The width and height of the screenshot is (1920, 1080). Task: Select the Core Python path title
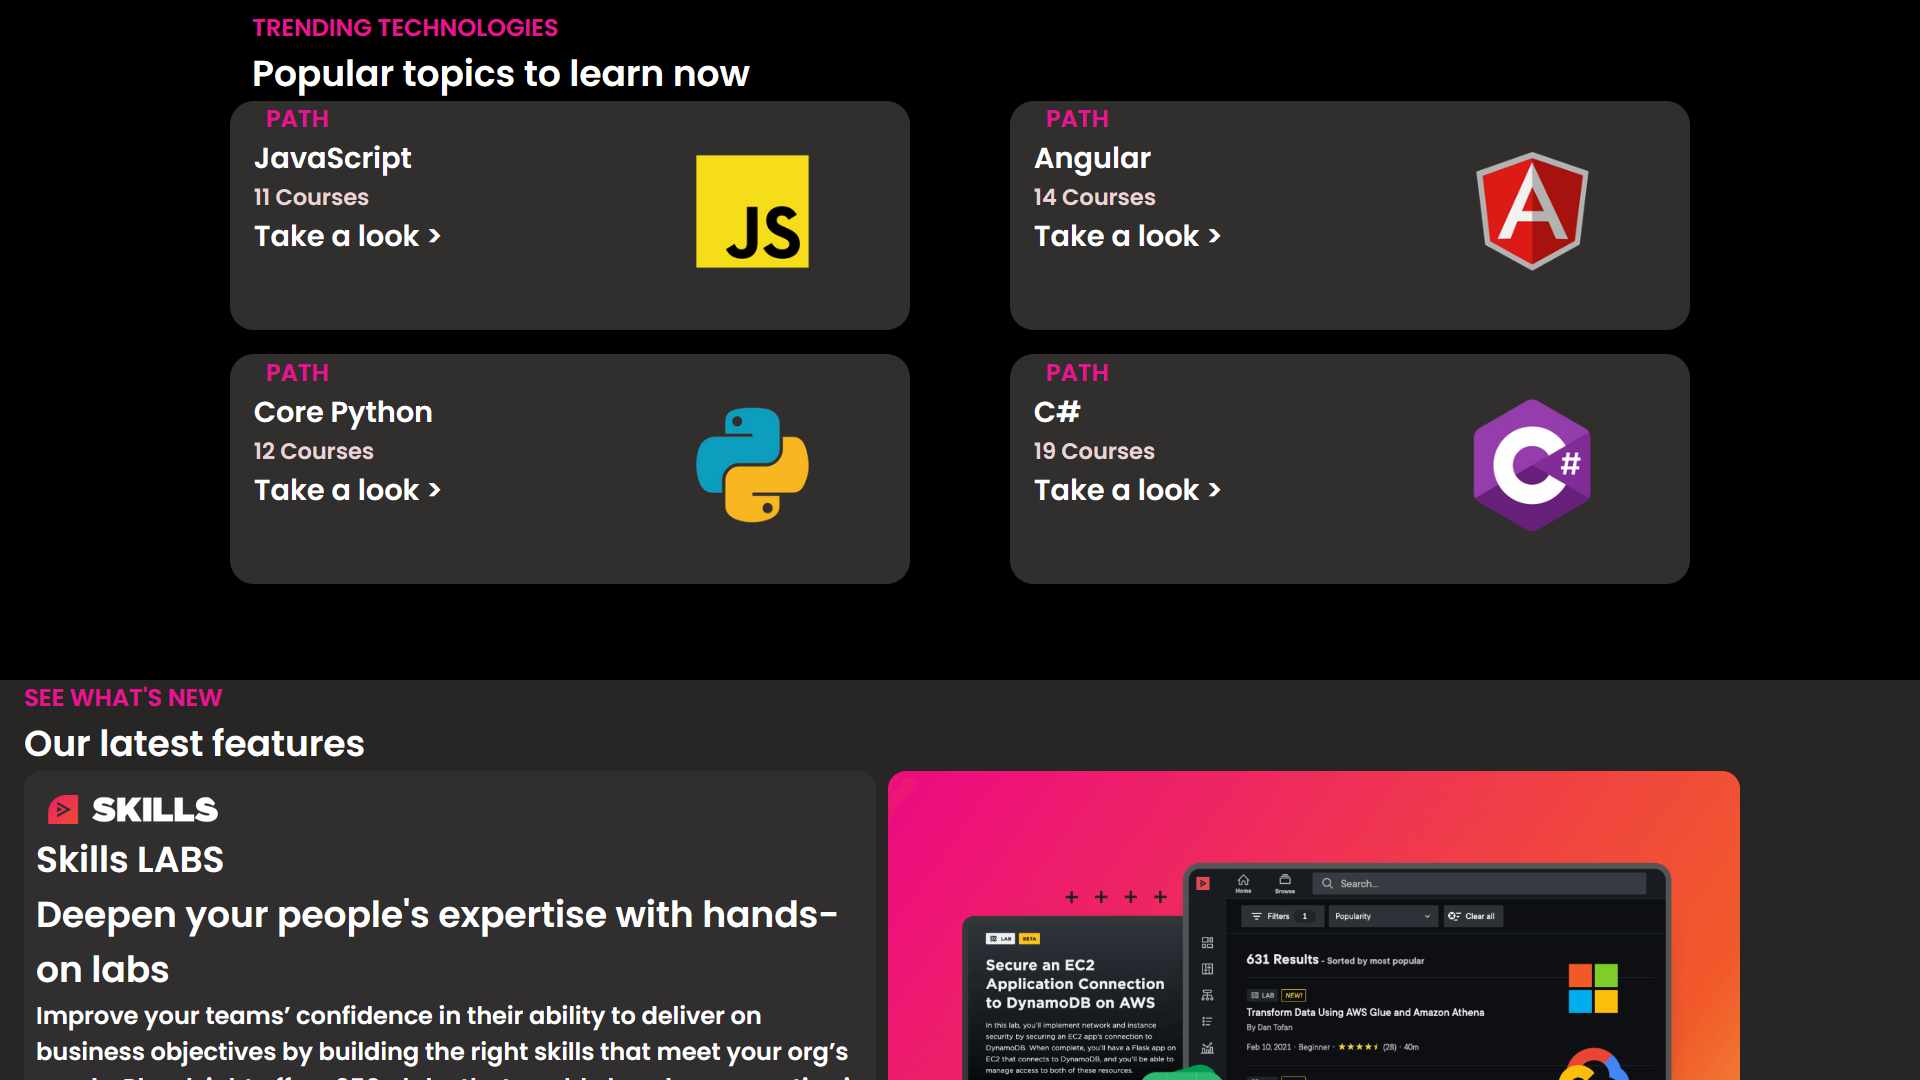point(343,412)
